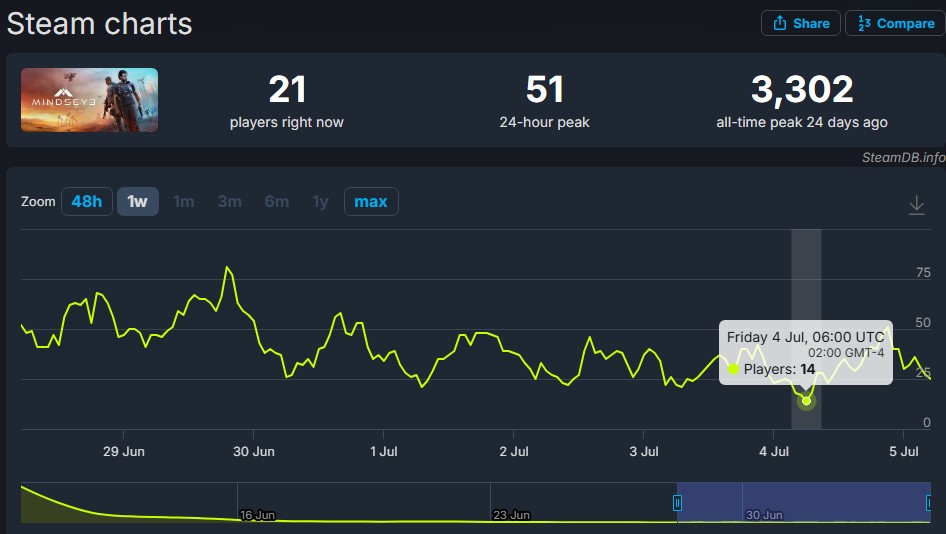946x534 pixels.
Task: Click the 3,302 all-time peak value
Action: pyautogui.click(x=802, y=89)
